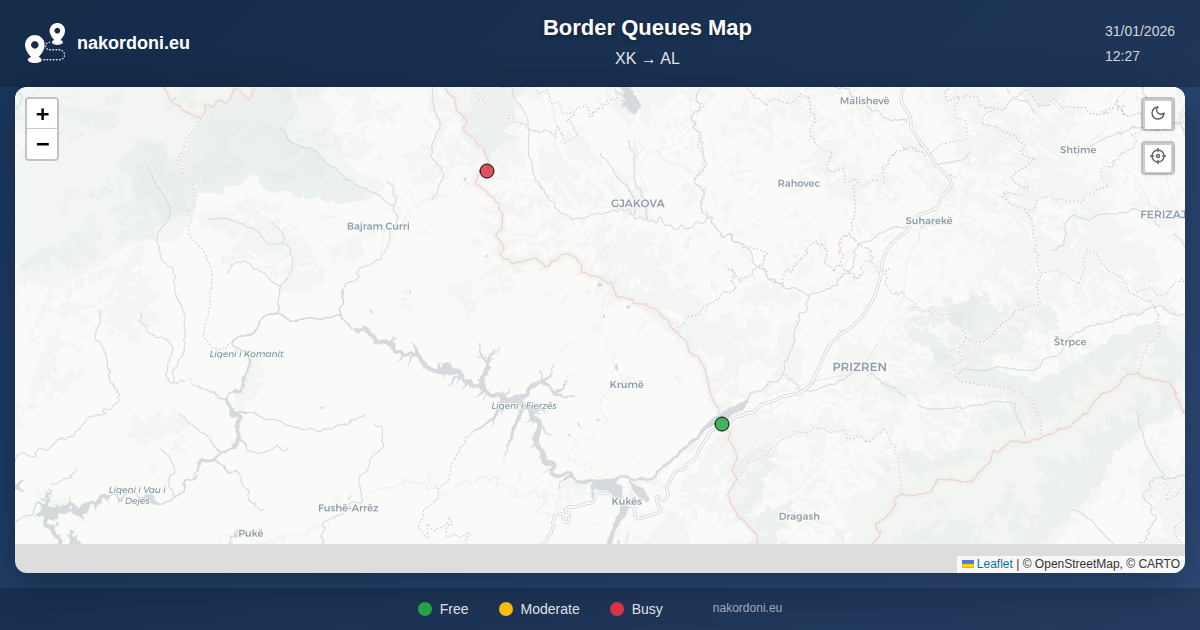Click the nakordoni.eu footer text
1200x630 pixels.
[x=747, y=608]
